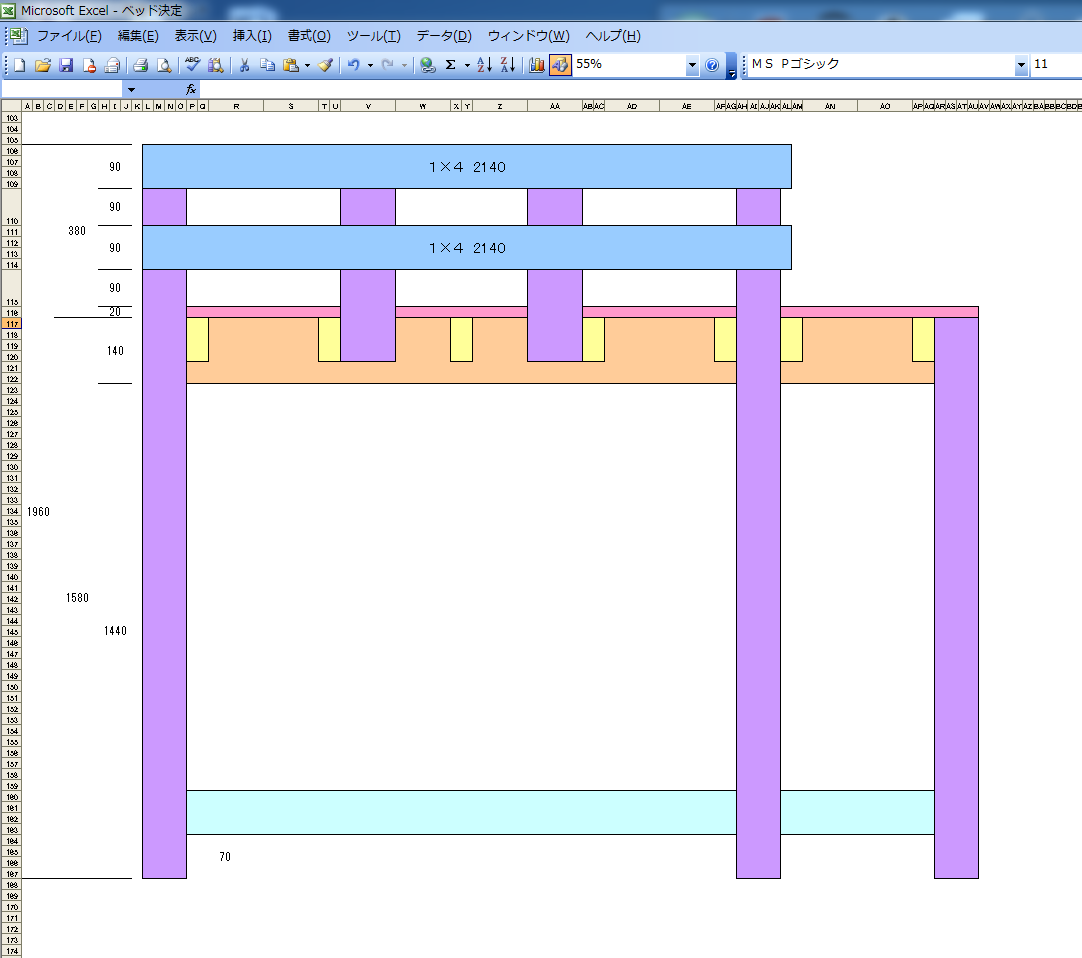The image size is (1082, 958).
Task: Sort descending with the Z-A icon
Action: point(508,65)
